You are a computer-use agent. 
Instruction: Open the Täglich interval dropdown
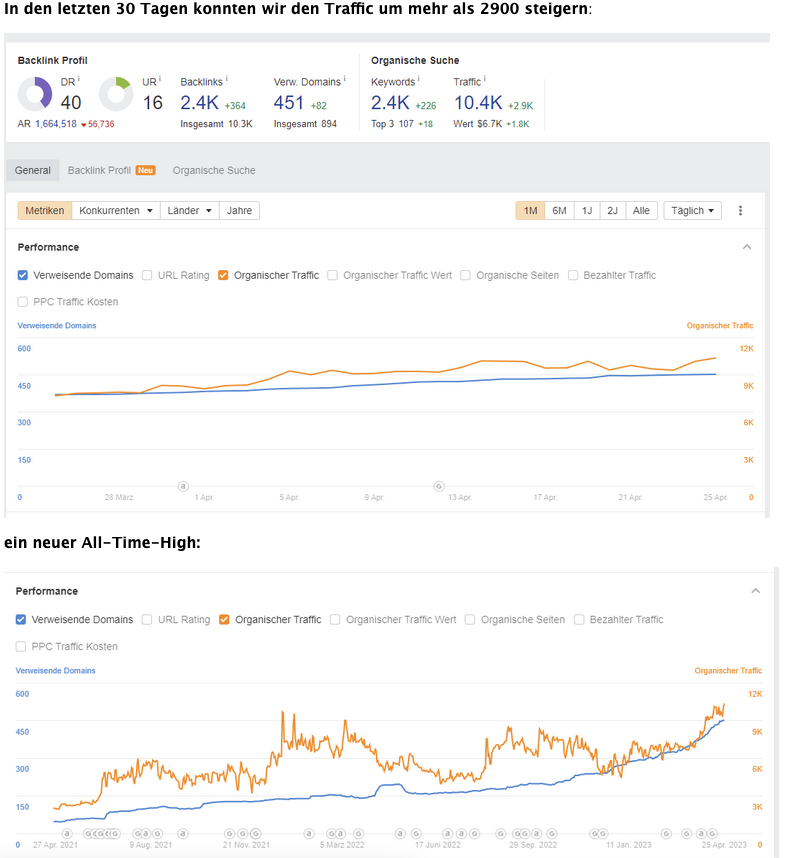pos(692,211)
